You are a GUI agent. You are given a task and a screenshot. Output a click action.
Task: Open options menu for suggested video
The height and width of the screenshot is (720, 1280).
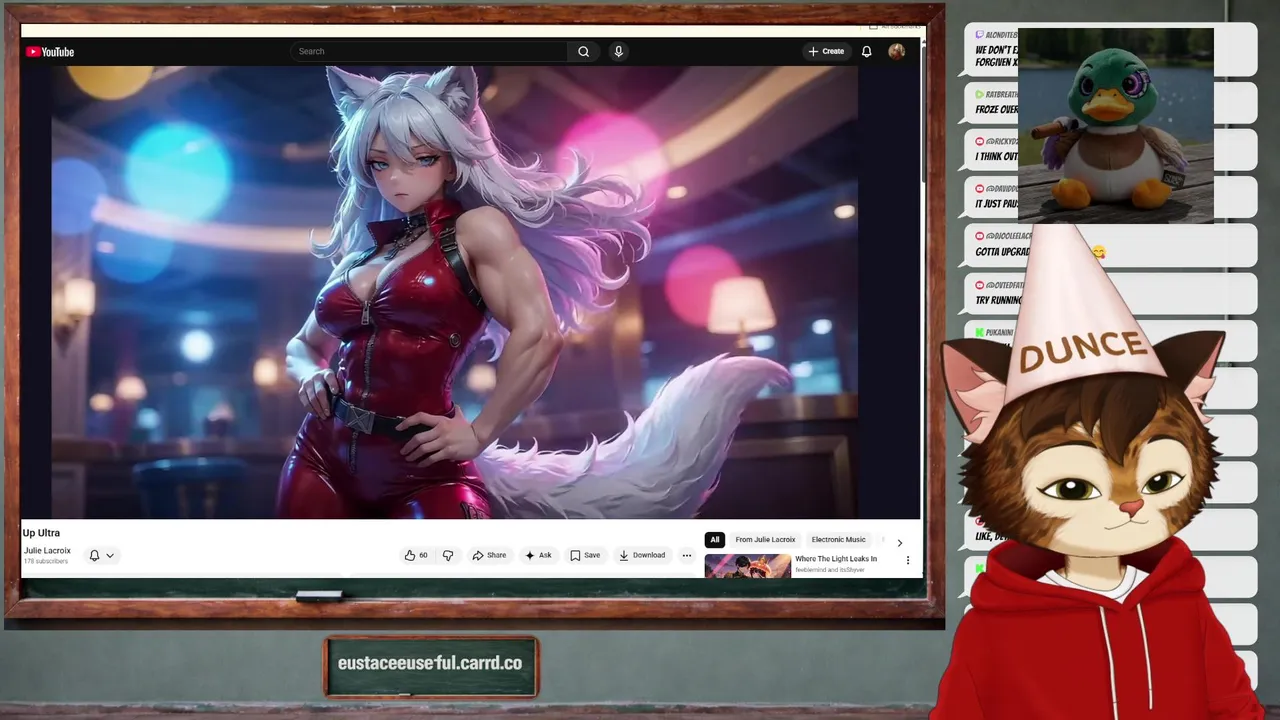click(908, 560)
